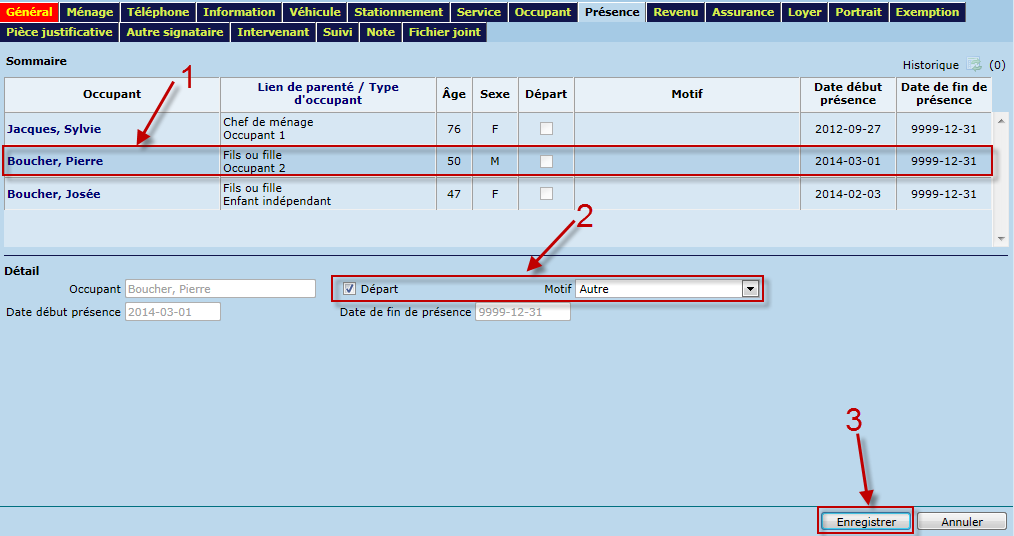Image resolution: width=1014 pixels, height=536 pixels.
Task: Open the Motif dropdown list
Action: pos(750,289)
